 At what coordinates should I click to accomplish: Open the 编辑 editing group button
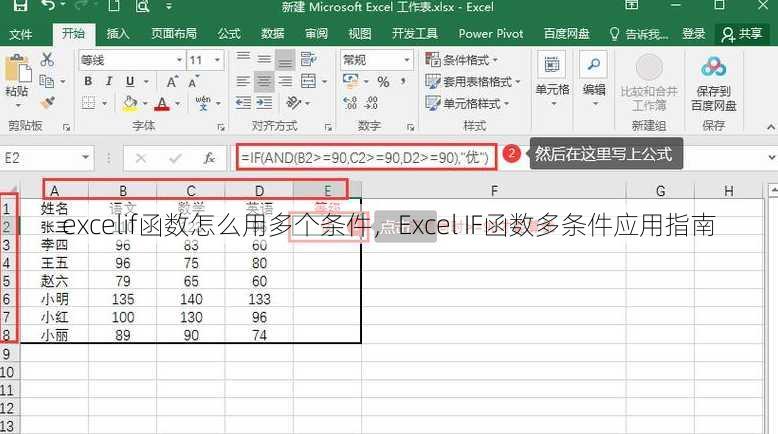[594, 79]
